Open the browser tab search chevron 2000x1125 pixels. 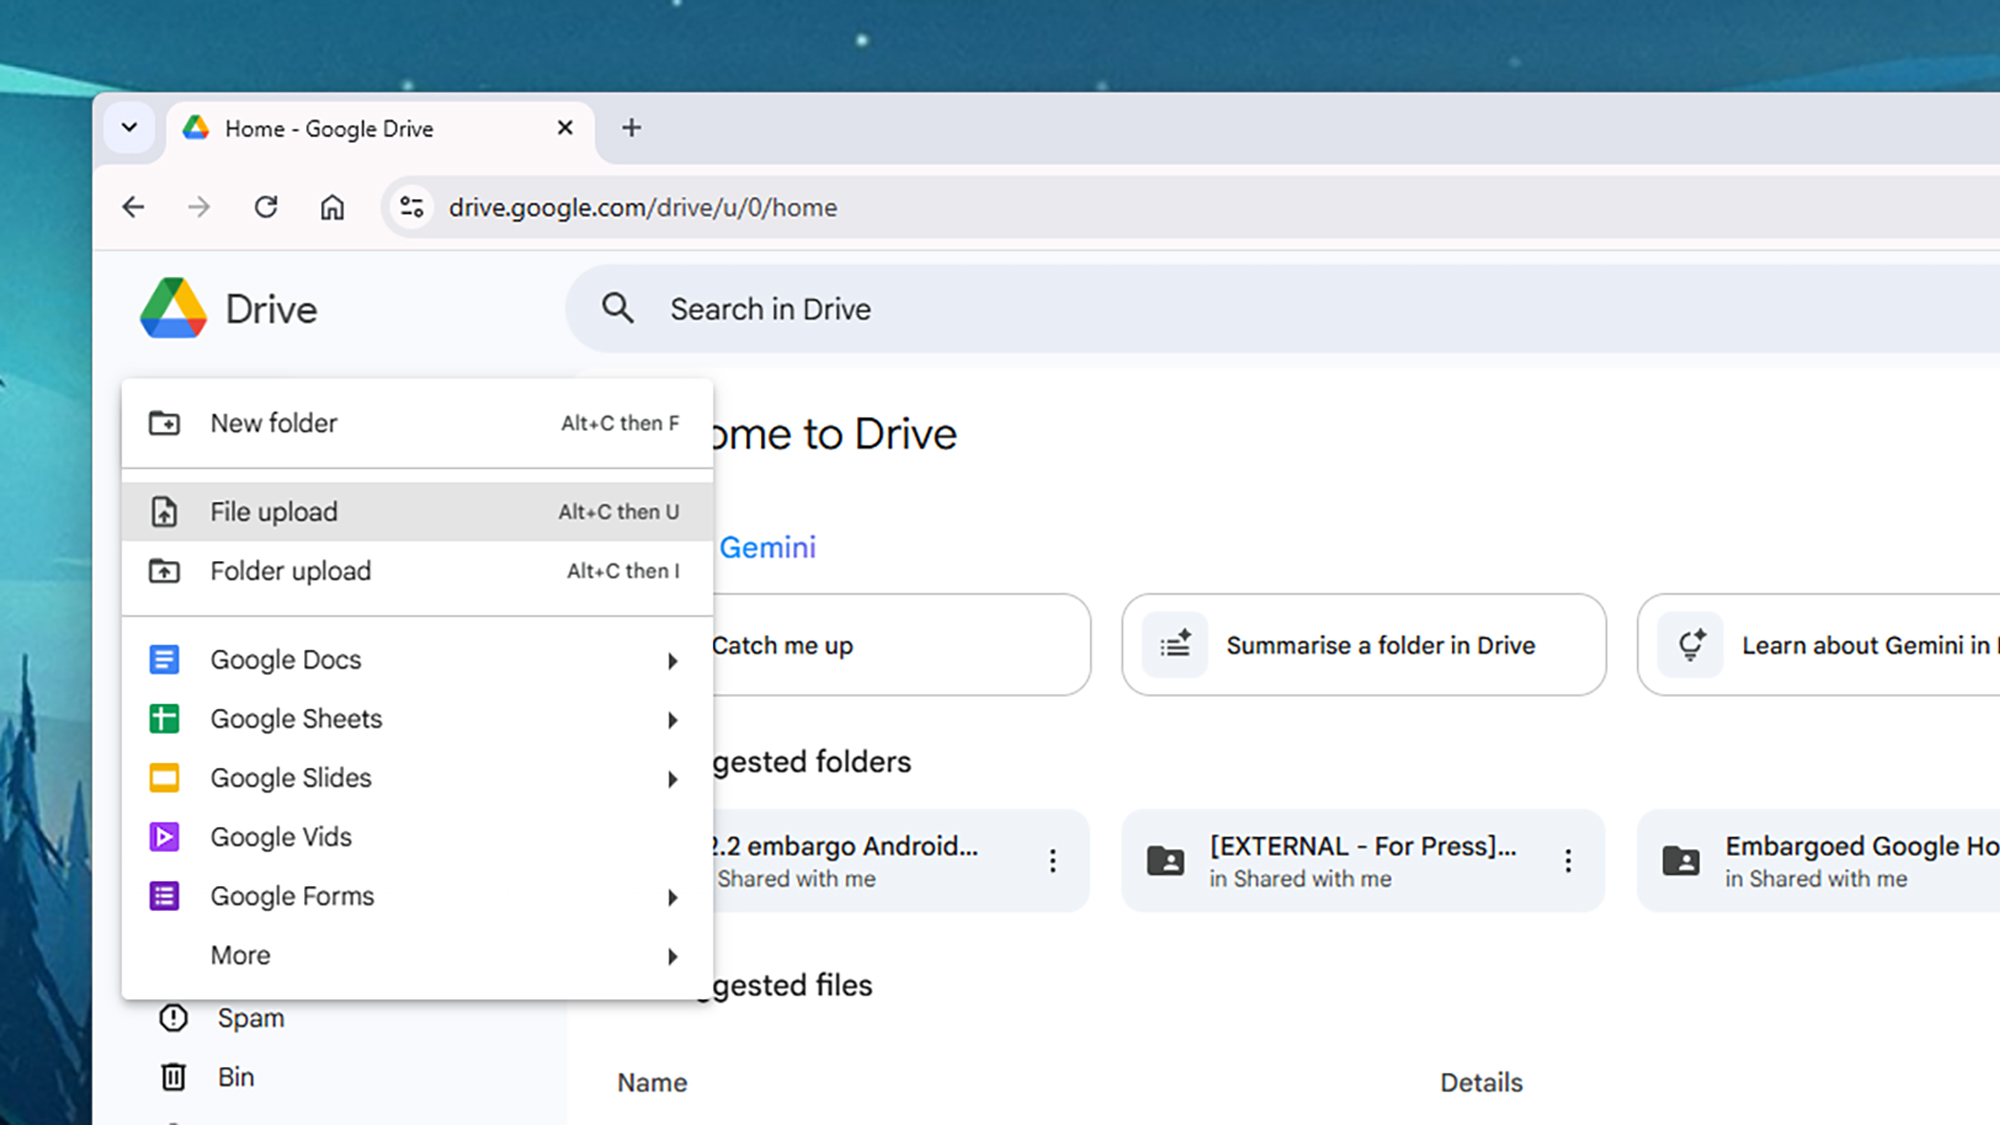click(x=129, y=128)
